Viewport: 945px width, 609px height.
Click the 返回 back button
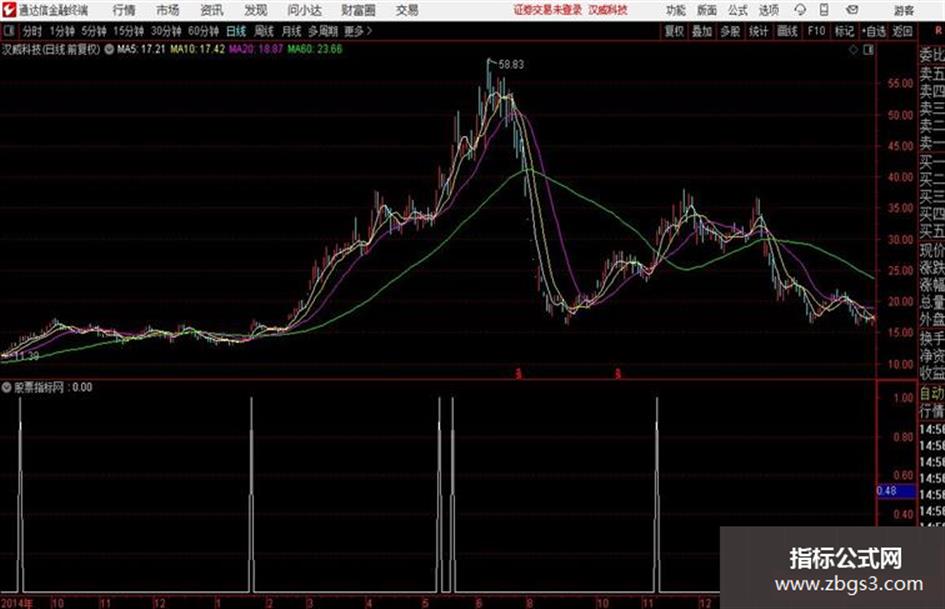coord(903,31)
